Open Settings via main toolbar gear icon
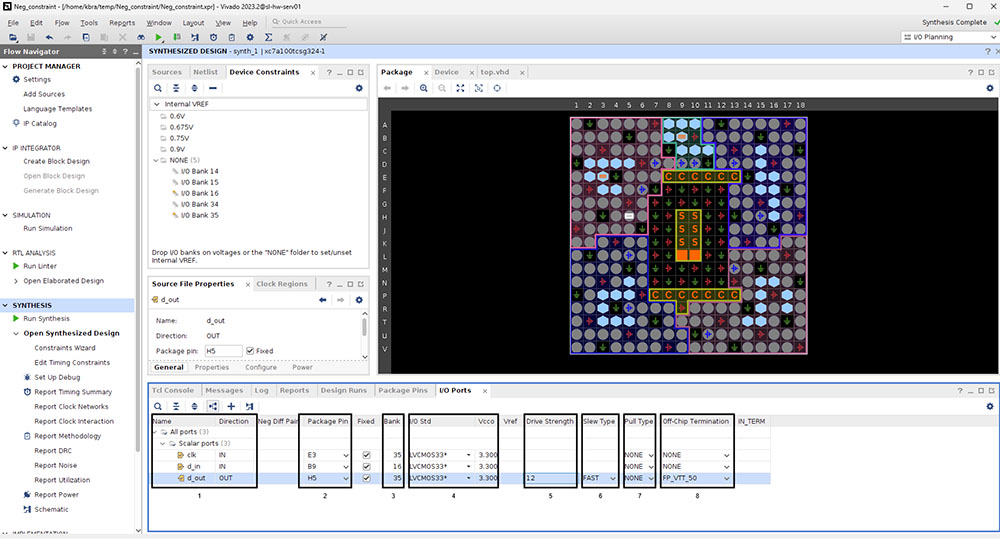 [x=250, y=38]
